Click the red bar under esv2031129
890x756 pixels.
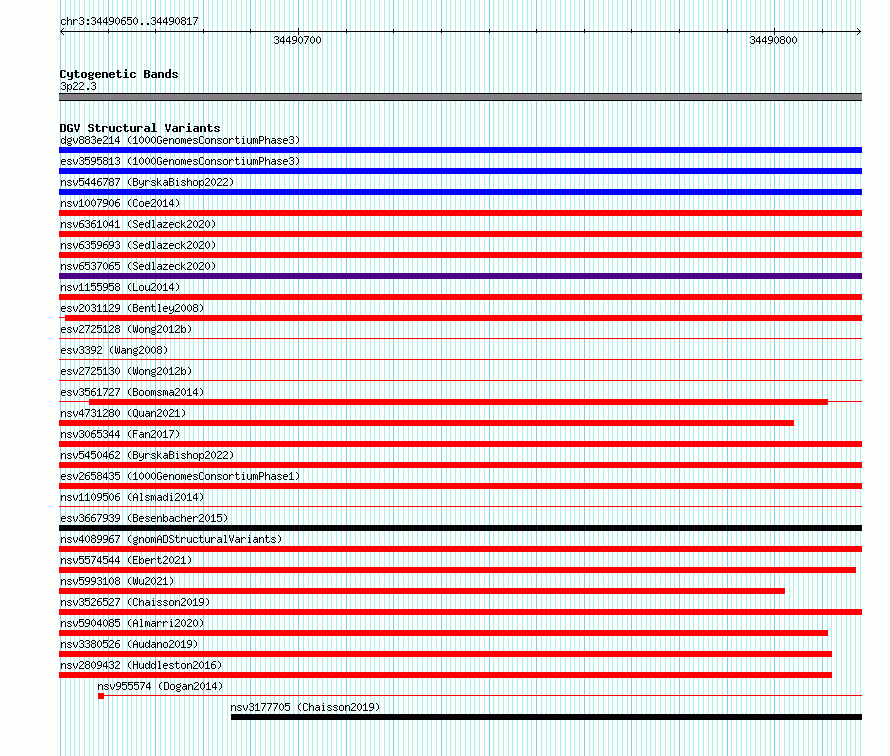(x=464, y=318)
